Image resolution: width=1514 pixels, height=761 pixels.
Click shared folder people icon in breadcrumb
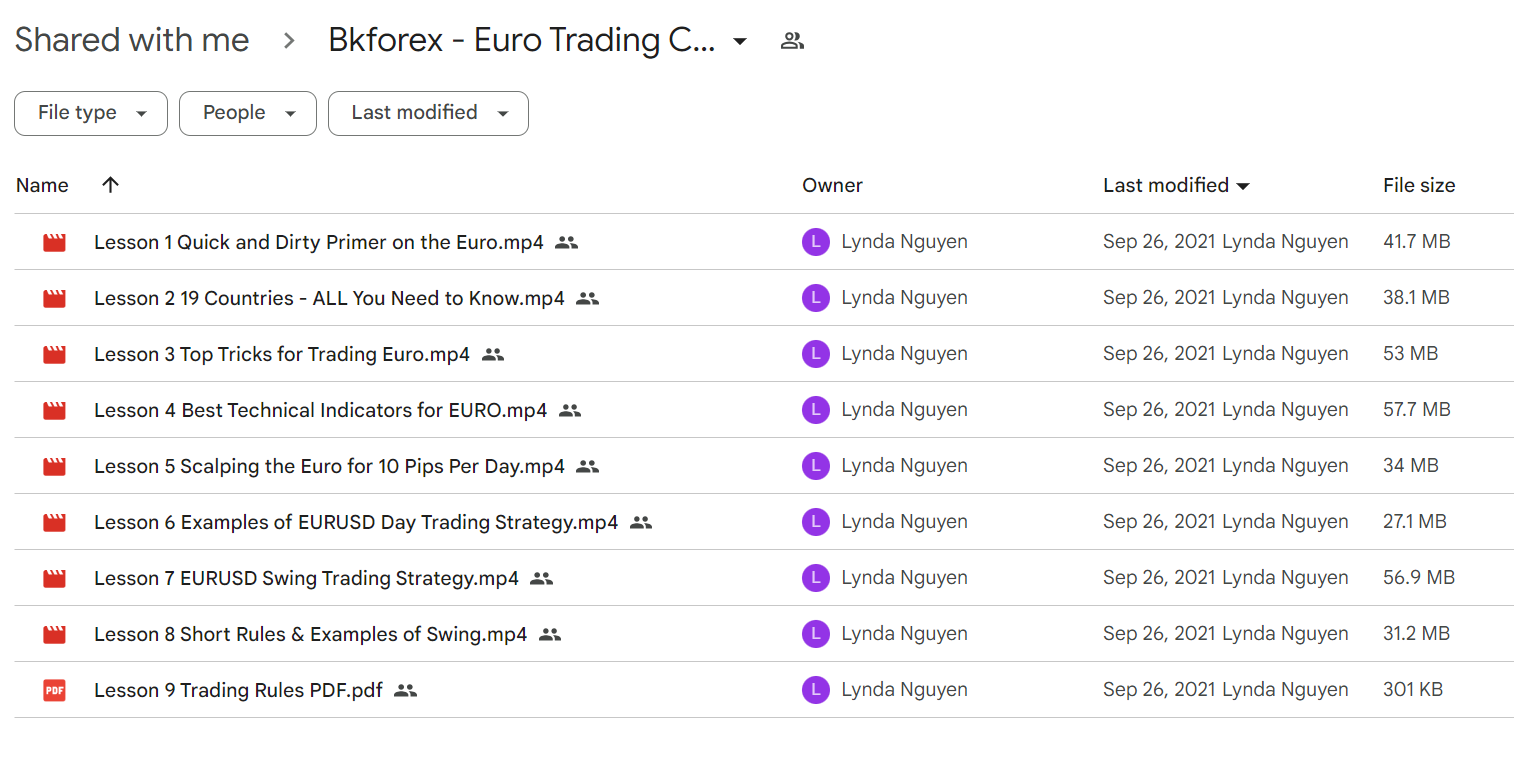tap(793, 41)
